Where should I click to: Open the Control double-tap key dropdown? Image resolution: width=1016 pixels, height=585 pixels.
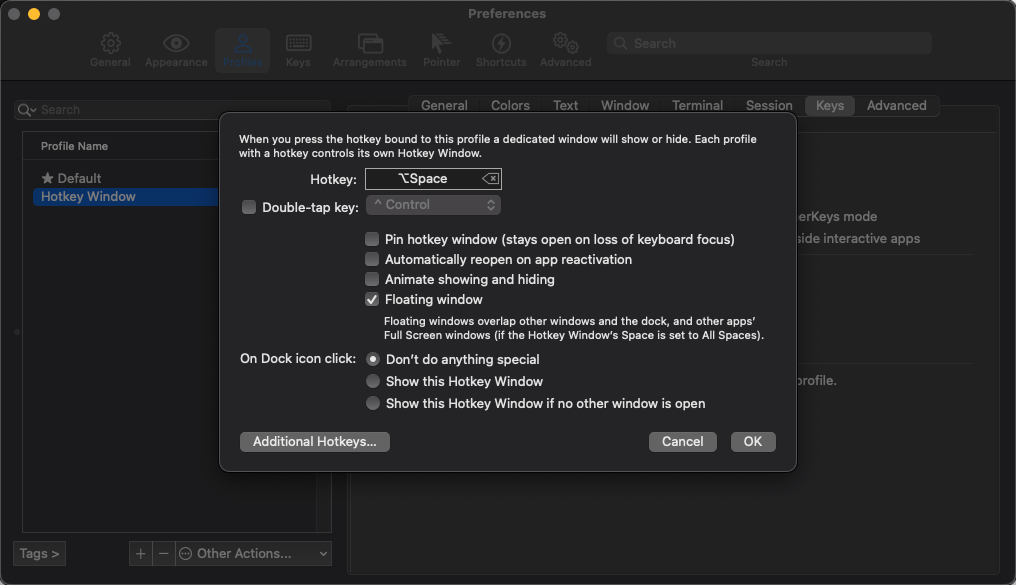click(433, 205)
